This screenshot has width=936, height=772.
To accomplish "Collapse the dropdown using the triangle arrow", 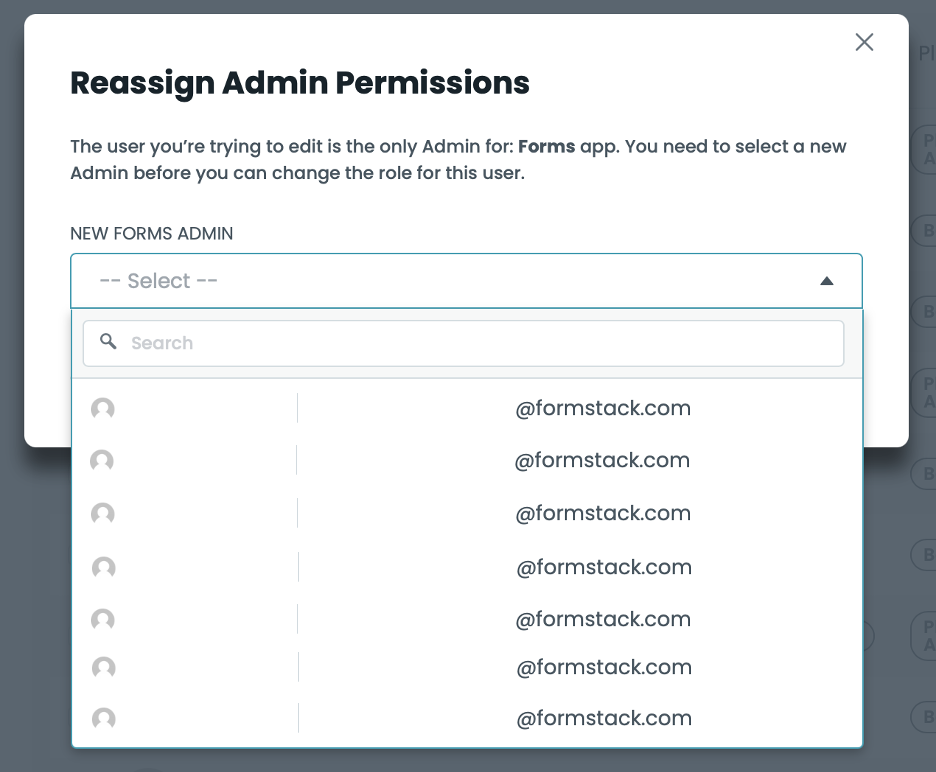I will 826,281.
